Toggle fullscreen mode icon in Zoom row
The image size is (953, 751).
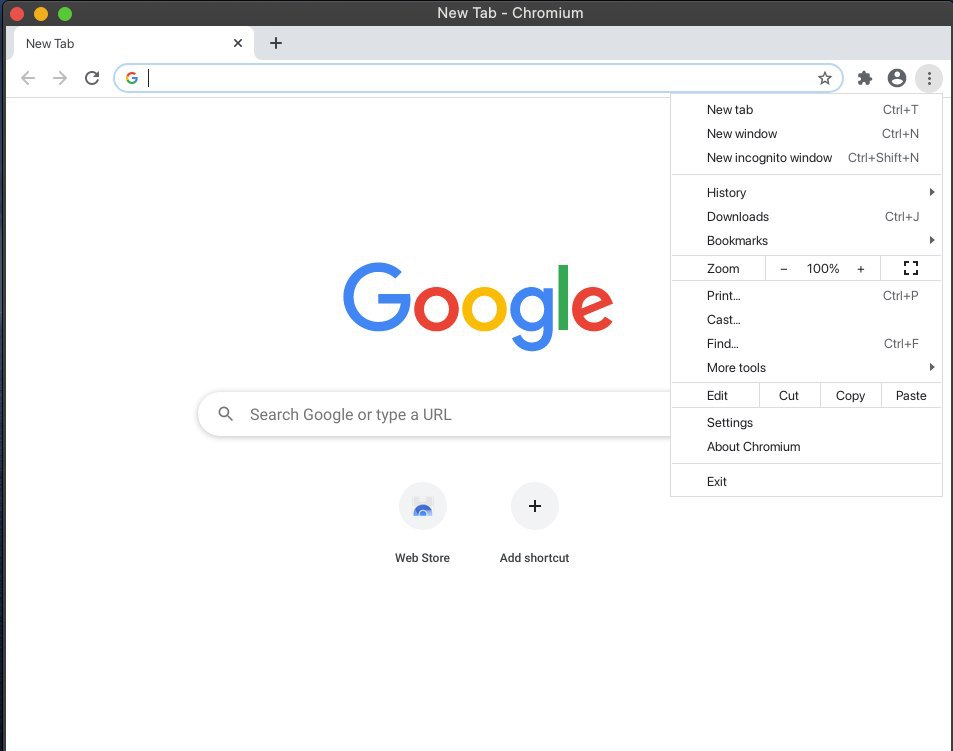(x=910, y=268)
